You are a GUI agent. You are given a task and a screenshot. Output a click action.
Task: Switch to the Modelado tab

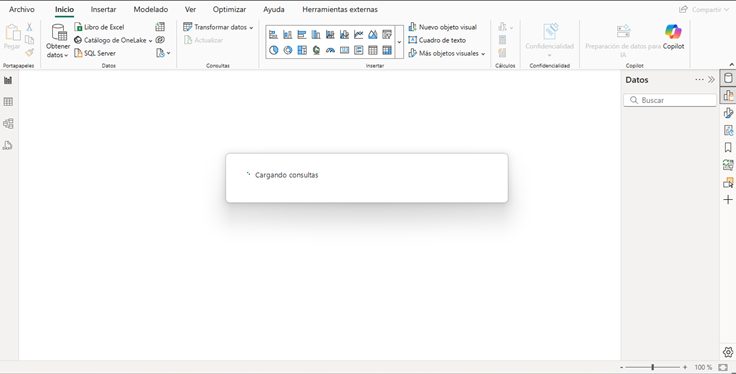pyautogui.click(x=151, y=9)
